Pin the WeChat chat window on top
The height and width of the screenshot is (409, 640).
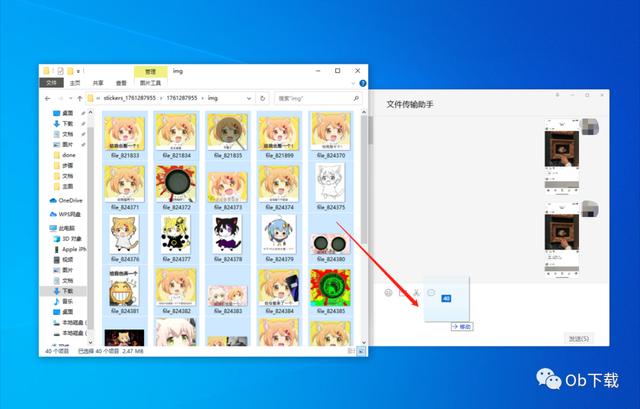[x=558, y=95]
